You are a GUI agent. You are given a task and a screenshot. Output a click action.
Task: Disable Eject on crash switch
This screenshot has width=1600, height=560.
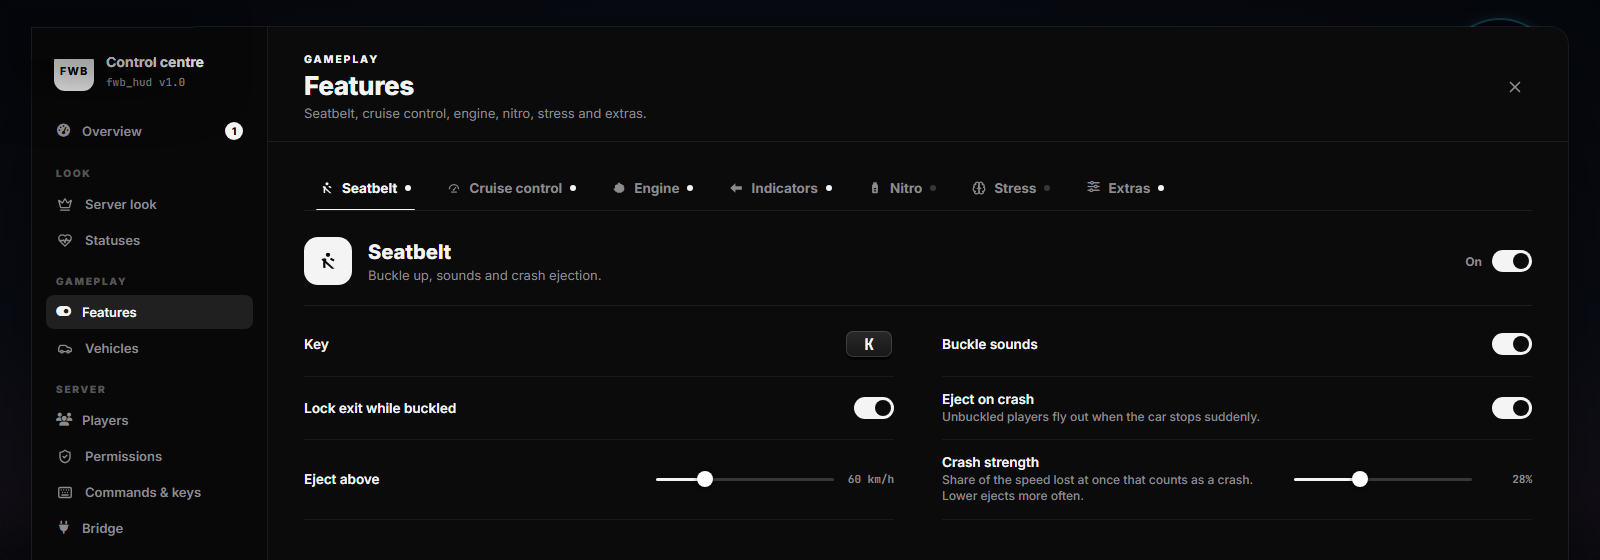pos(1512,408)
